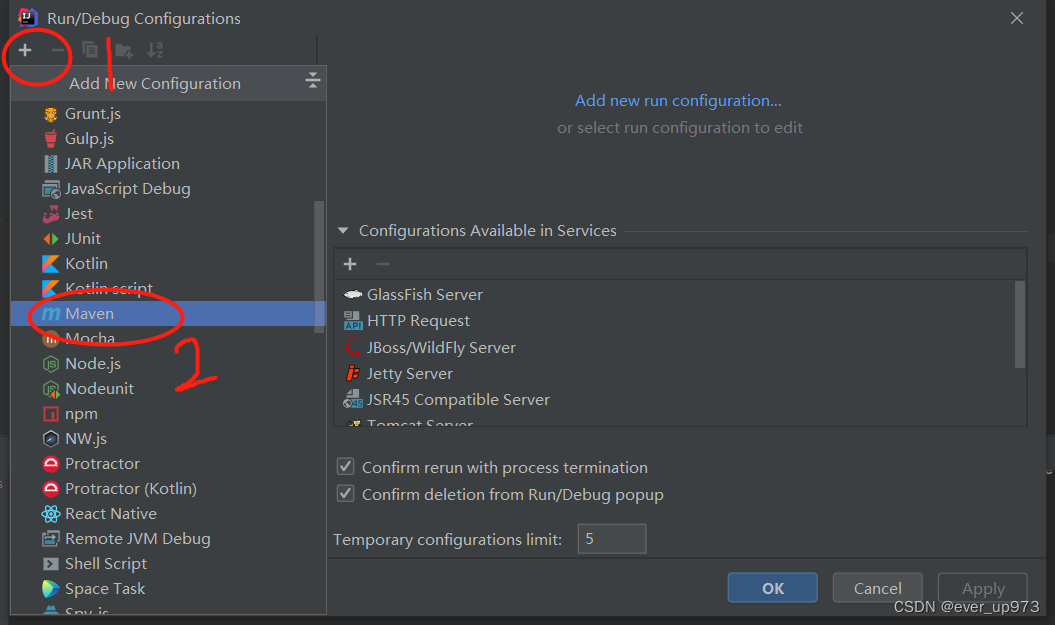The image size is (1055, 625).
Task: Choose JavaScript Debug from the list
Action: 168,188
